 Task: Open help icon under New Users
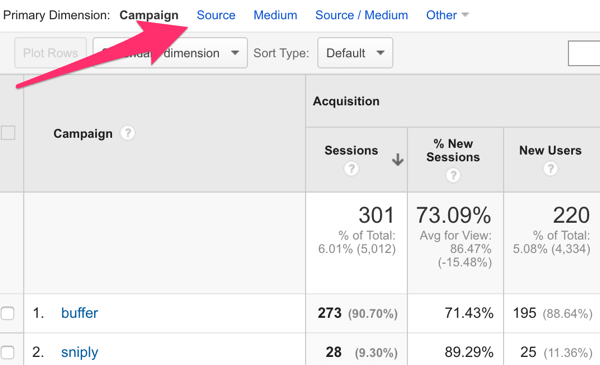[x=550, y=169]
